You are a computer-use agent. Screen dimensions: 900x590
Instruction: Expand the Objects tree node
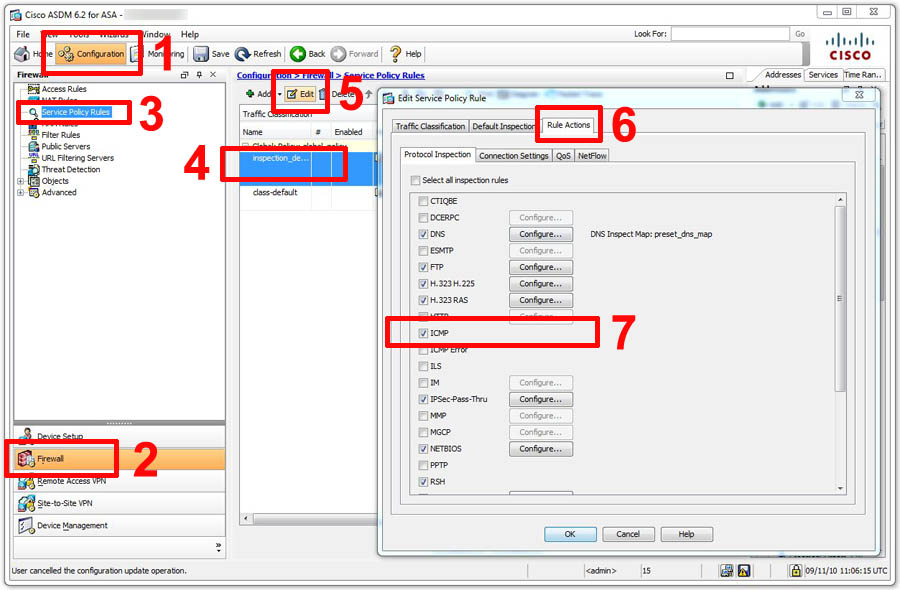click(x=21, y=181)
